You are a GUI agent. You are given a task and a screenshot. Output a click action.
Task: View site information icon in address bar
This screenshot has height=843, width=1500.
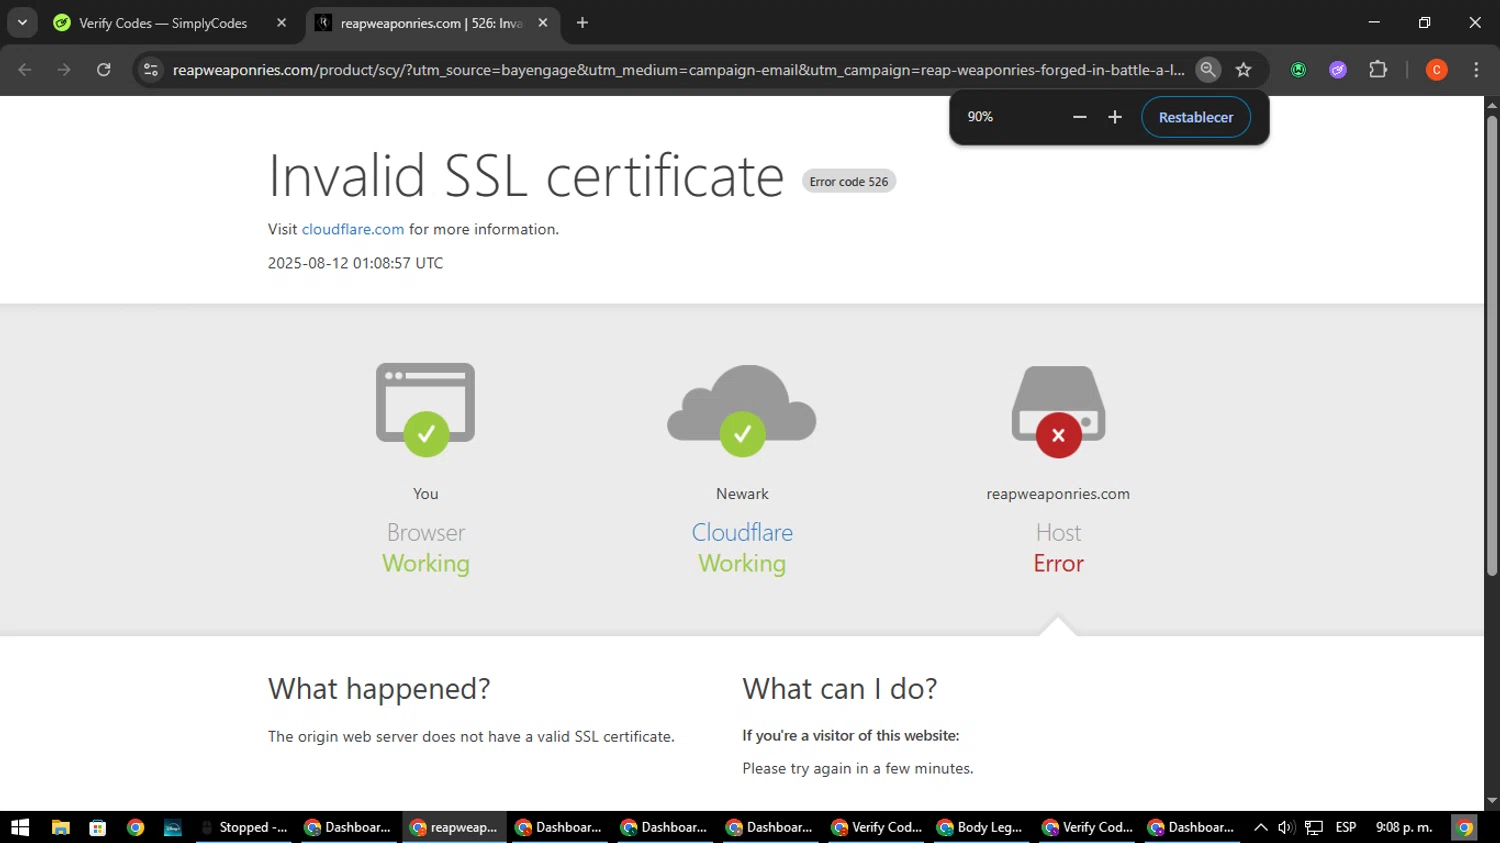click(x=151, y=70)
